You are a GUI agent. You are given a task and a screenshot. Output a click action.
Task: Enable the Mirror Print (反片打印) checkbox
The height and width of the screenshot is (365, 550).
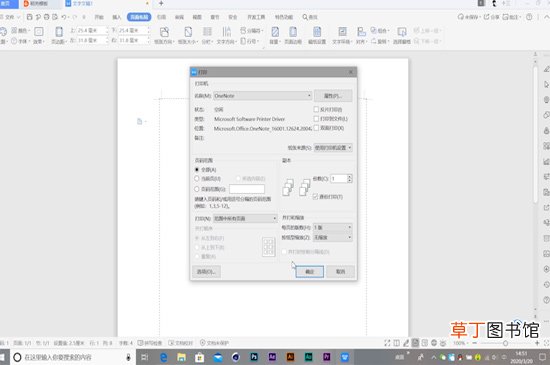[x=316, y=109]
